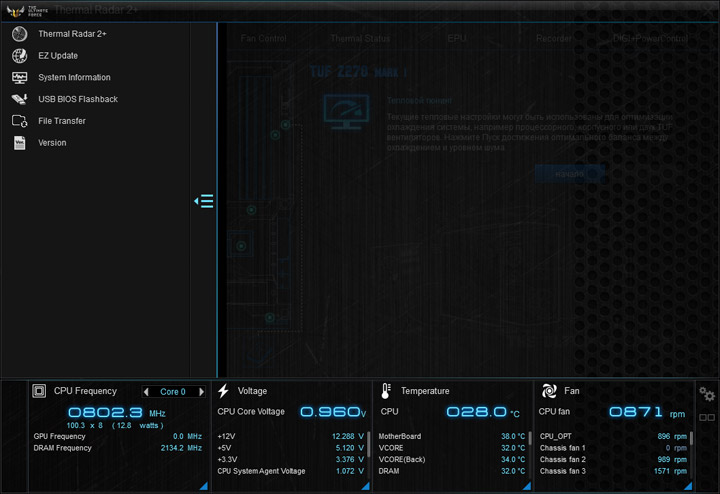This screenshot has height=494, width=720.
Task: Click the Temperature thermometer icon
Action: (x=386, y=391)
